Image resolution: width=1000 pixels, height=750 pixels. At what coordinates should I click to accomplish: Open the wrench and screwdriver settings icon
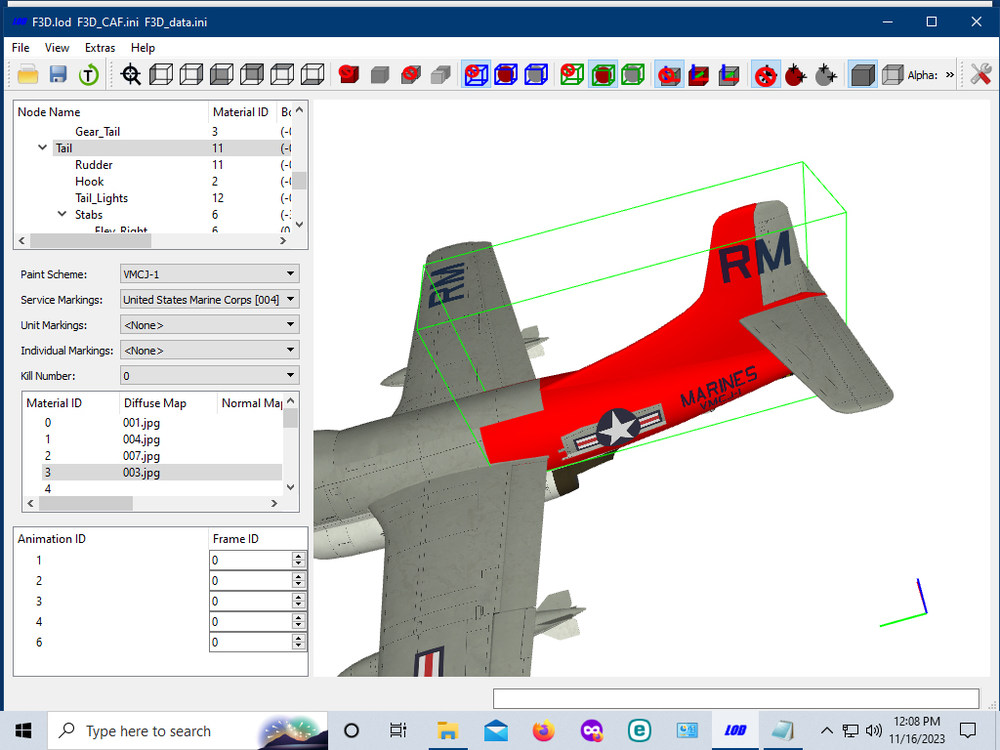[980, 75]
